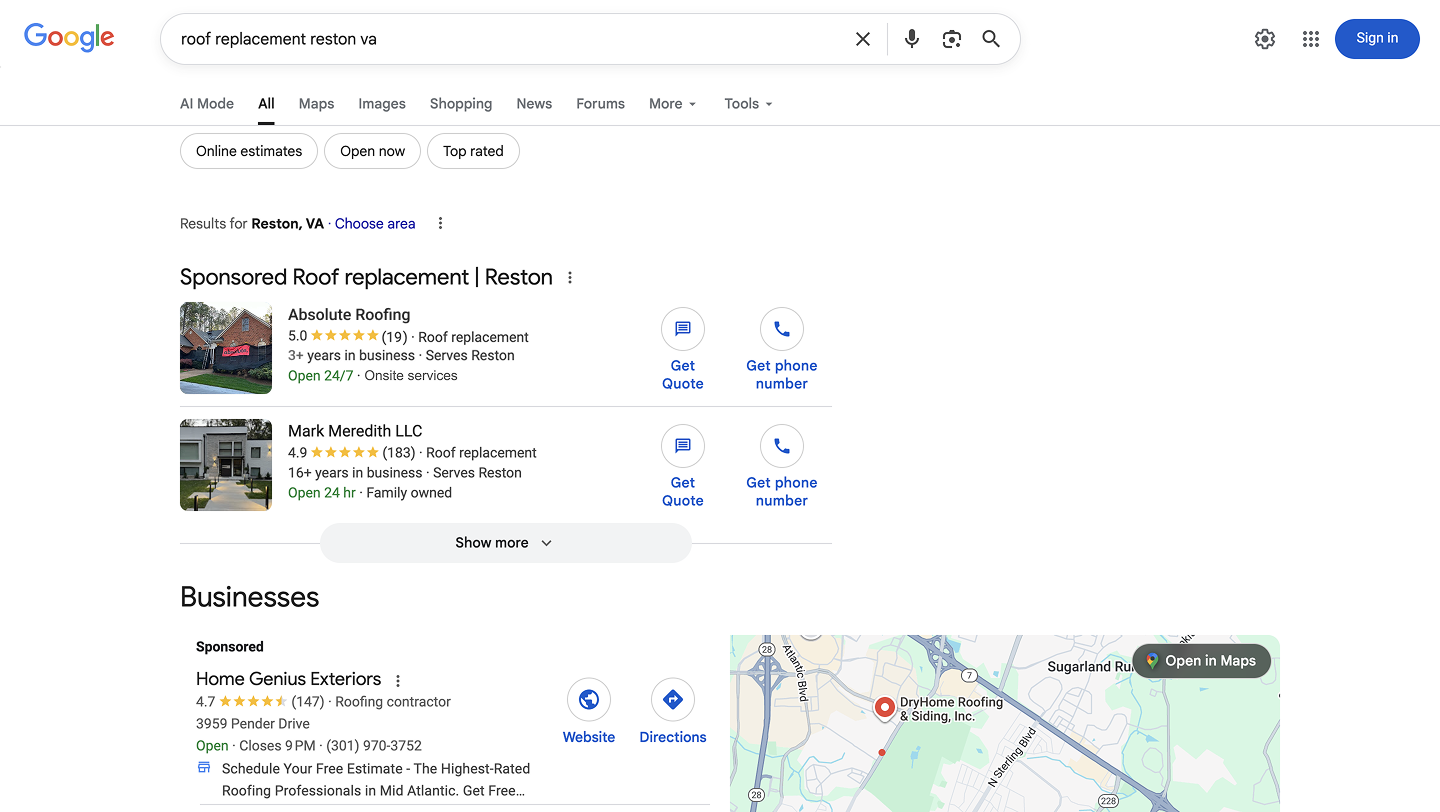The height and width of the screenshot is (812, 1440).
Task: Click the Absolute Roofing photo thumbnail
Action: (226, 348)
